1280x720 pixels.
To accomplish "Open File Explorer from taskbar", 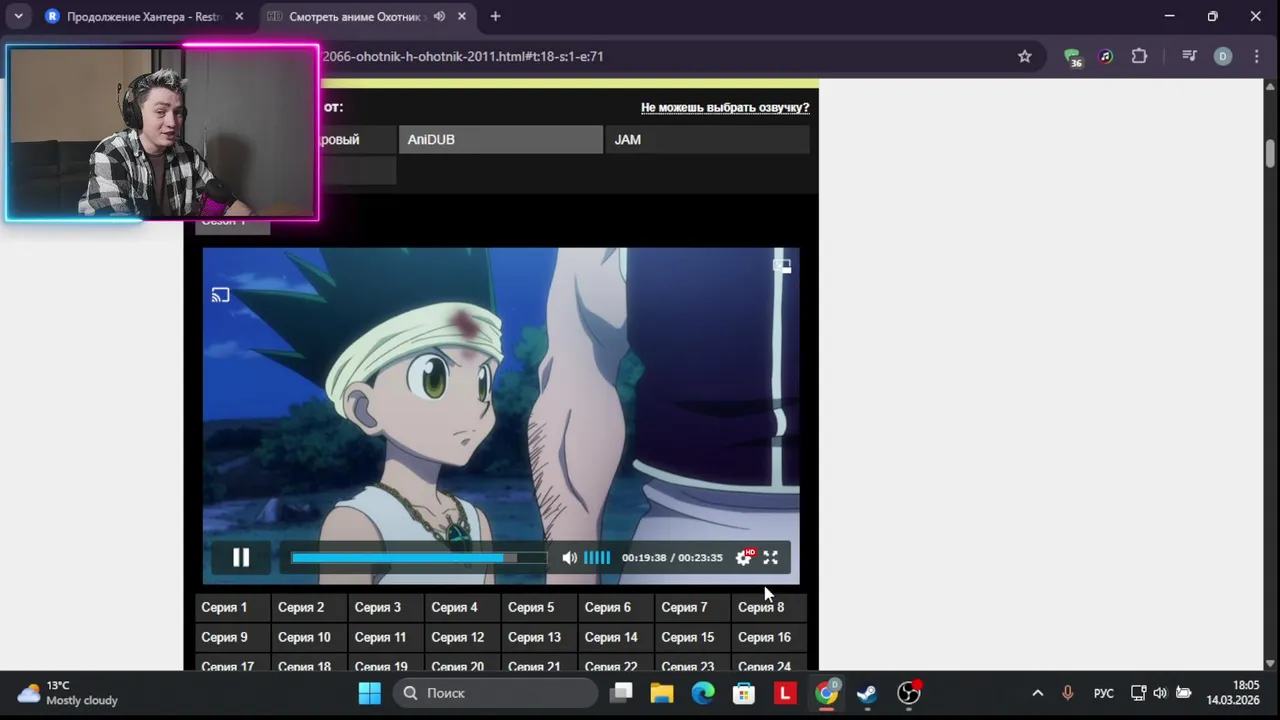I will (x=662, y=693).
